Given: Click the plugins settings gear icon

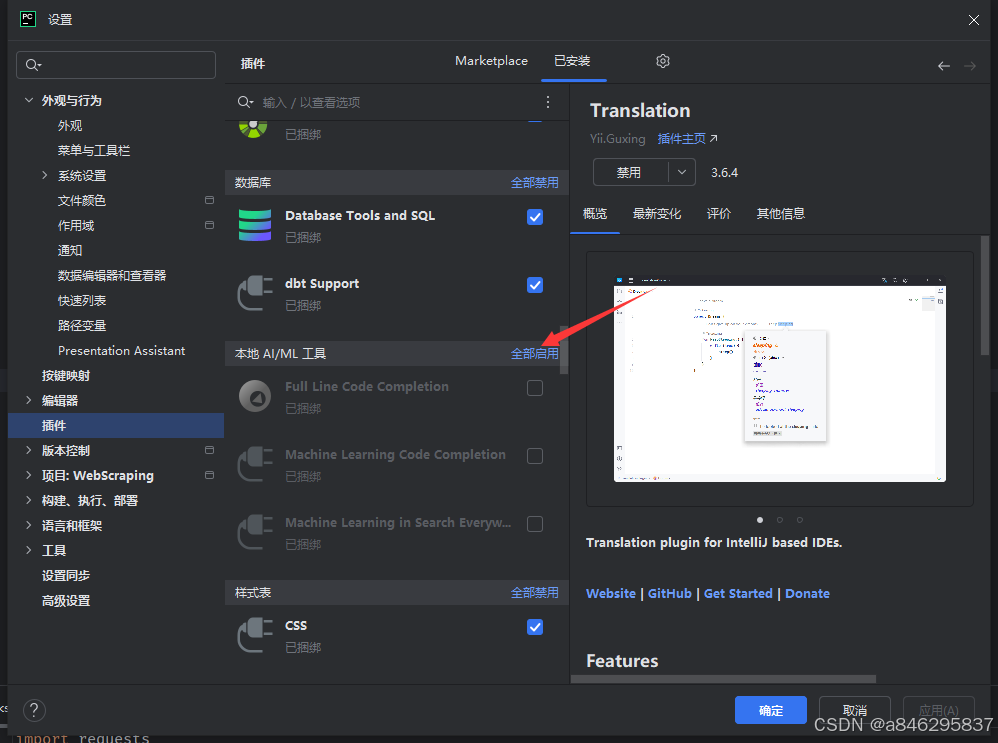Looking at the screenshot, I should coord(663,61).
